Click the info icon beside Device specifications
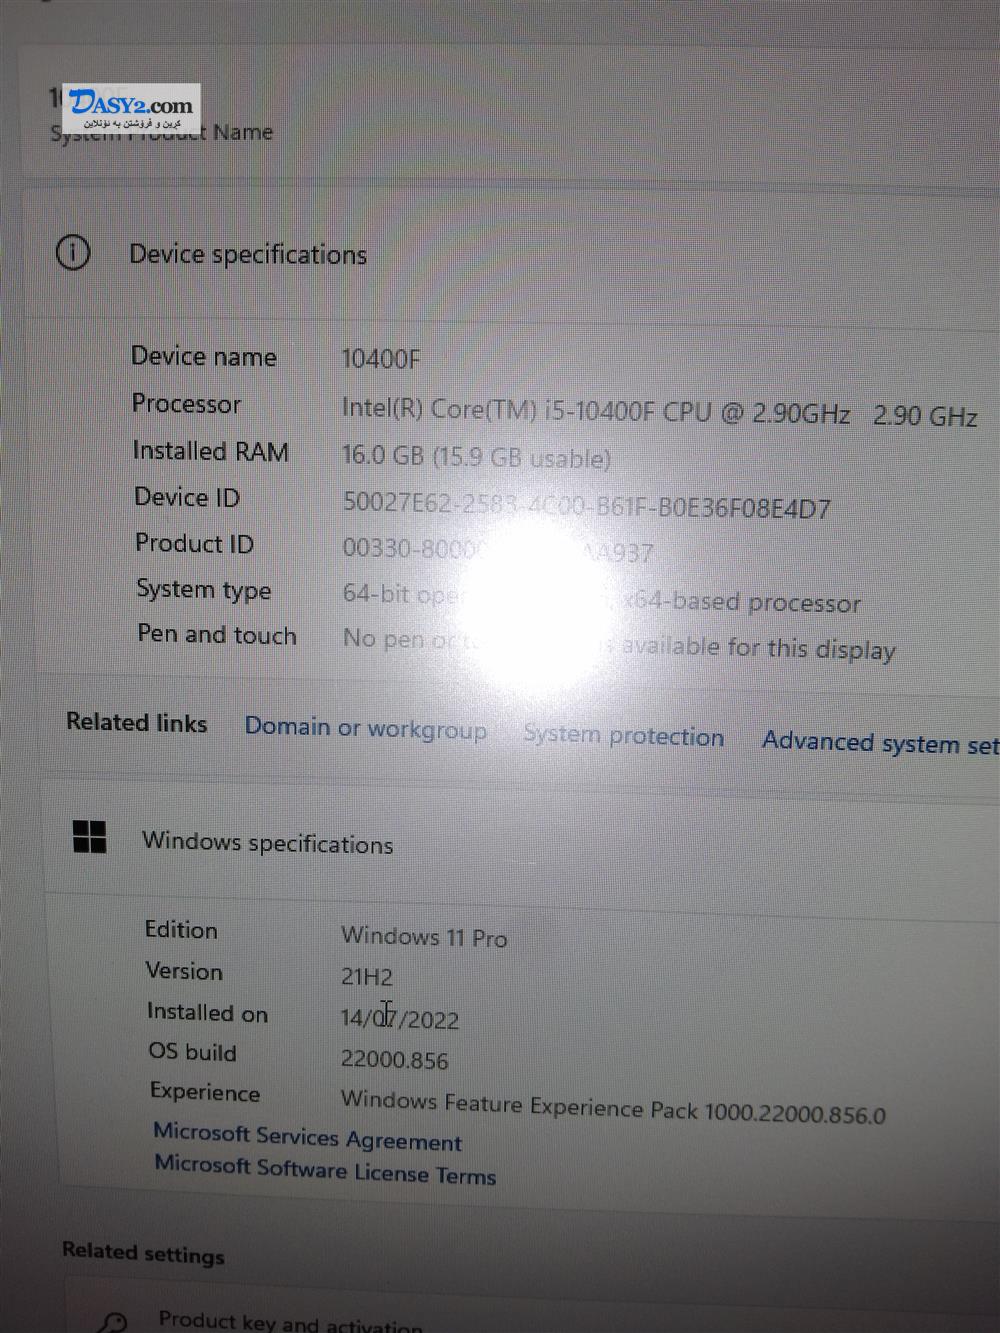This screenshot has height=1333, width=1000. tap(72, 252)
